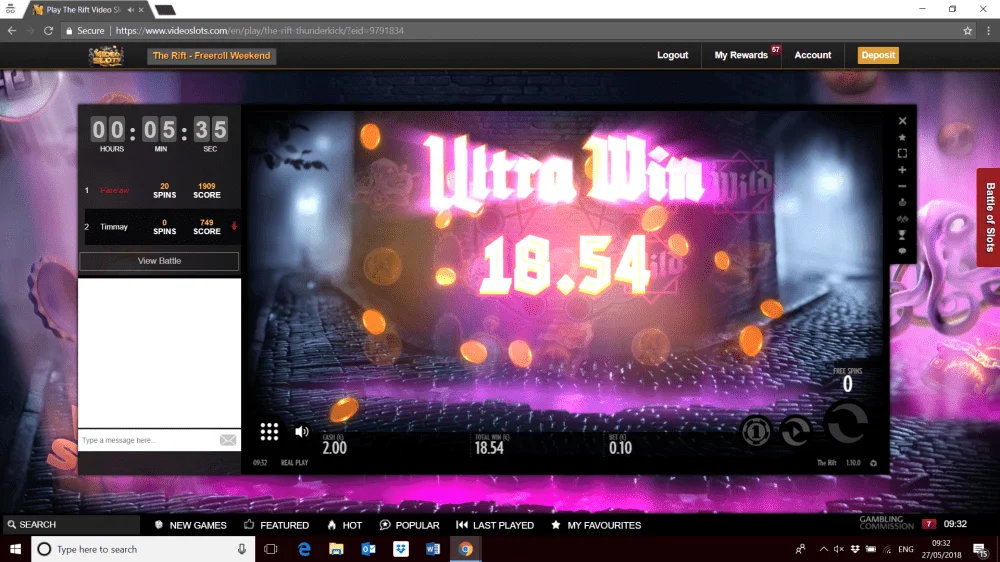Image resolution: width=1000 pixels, height=562 pixels.
Task: Toggle fullscreen game mode
Action: [x=902, y=154]
